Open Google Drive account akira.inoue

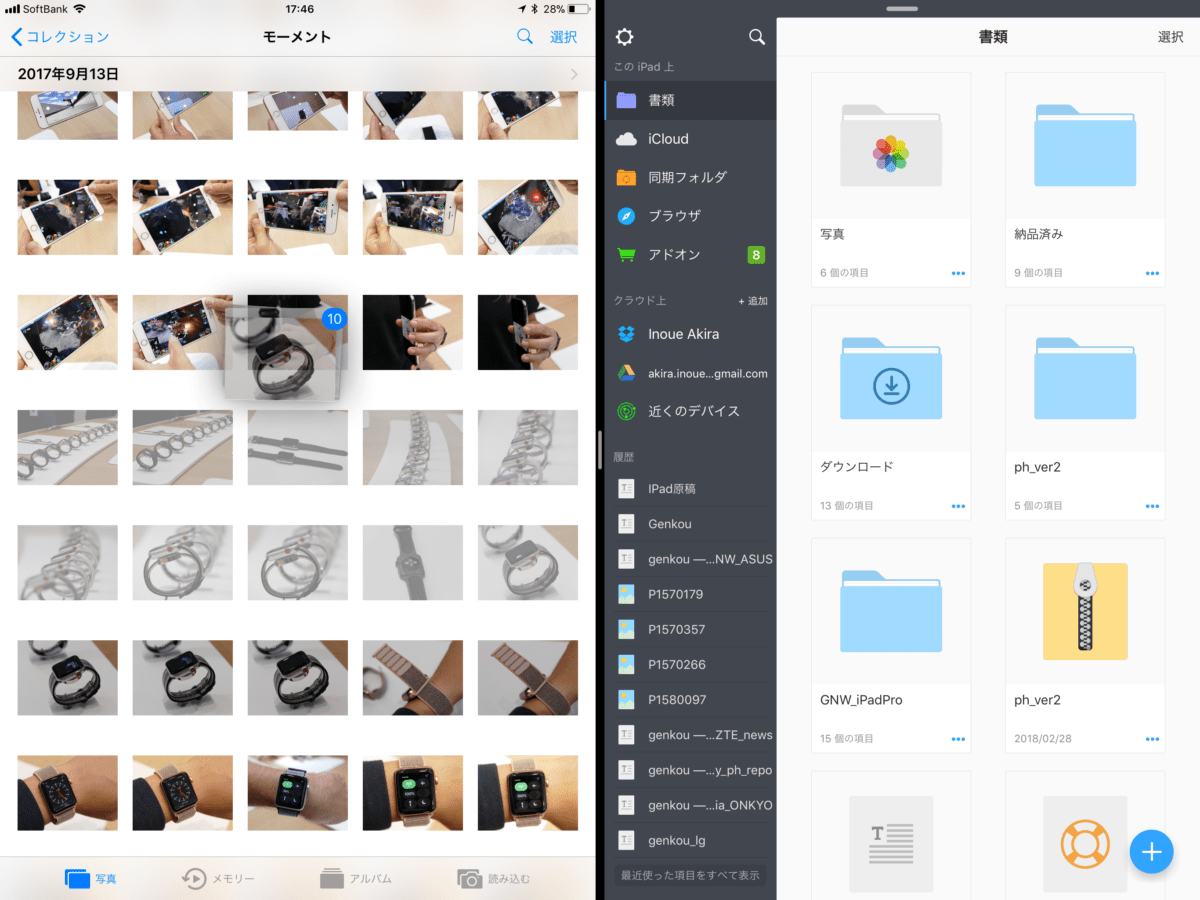coord(690,373)
